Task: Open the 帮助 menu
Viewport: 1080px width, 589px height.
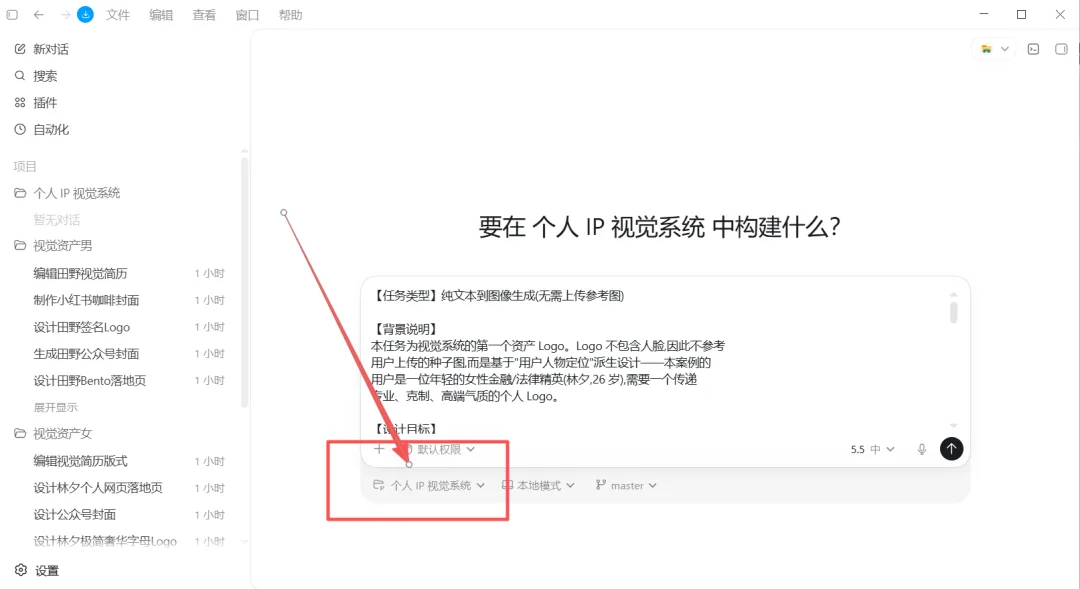Action: click(290, 15)
